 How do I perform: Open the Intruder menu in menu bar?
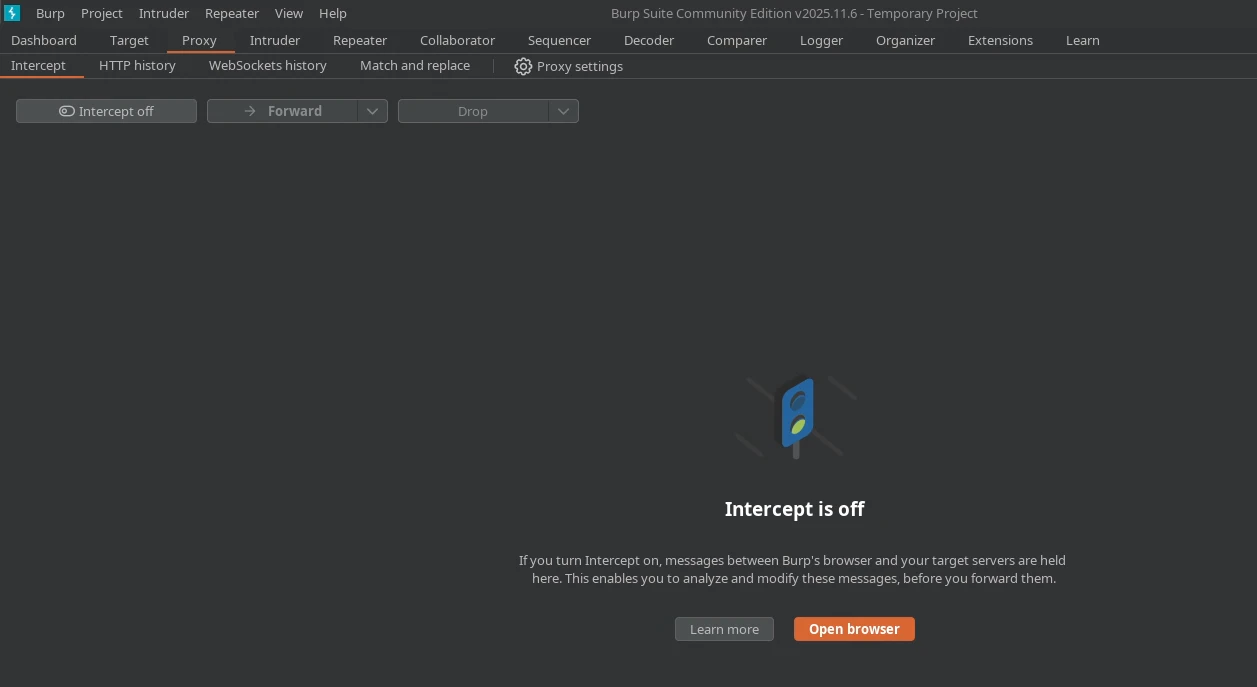tap(164, 13)
